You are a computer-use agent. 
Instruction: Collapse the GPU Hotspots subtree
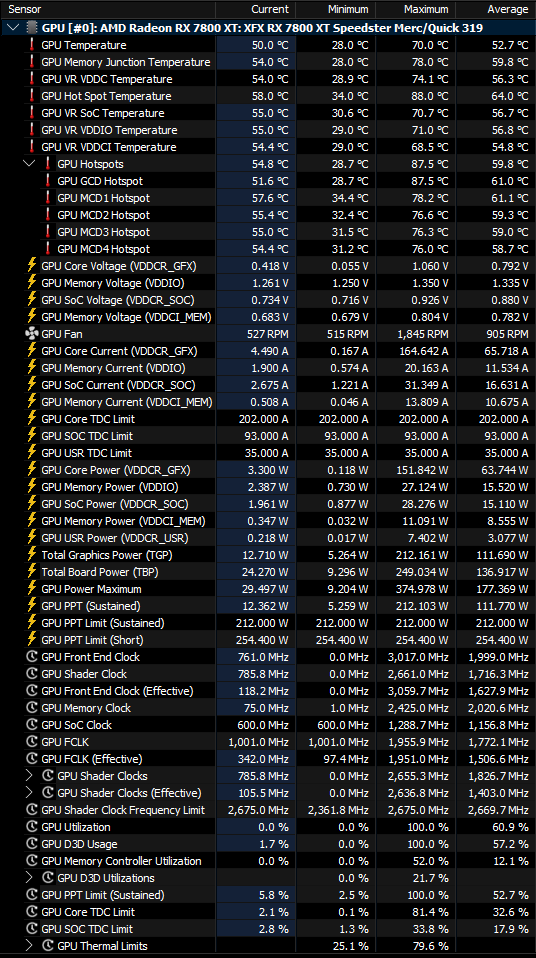(29, 164)
